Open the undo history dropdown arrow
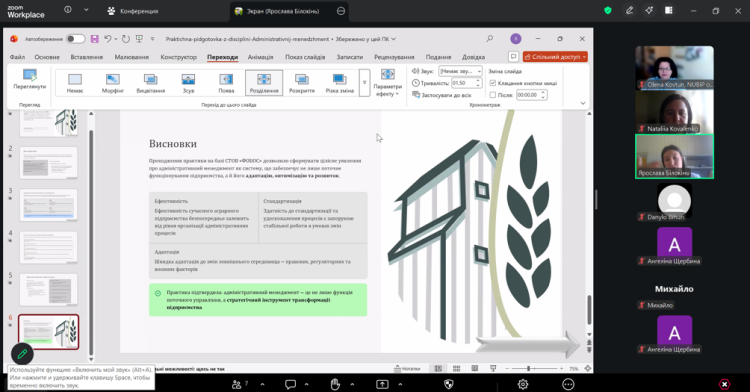The image size is (750, 392). (x=115, y=39)
